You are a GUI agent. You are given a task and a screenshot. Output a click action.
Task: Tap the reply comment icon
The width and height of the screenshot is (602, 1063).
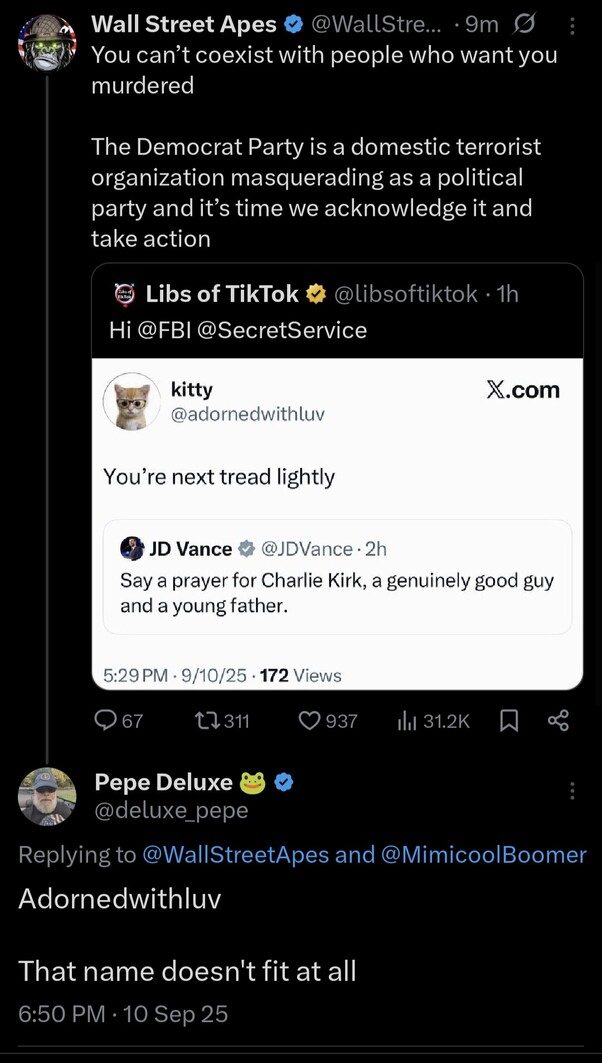106,720
